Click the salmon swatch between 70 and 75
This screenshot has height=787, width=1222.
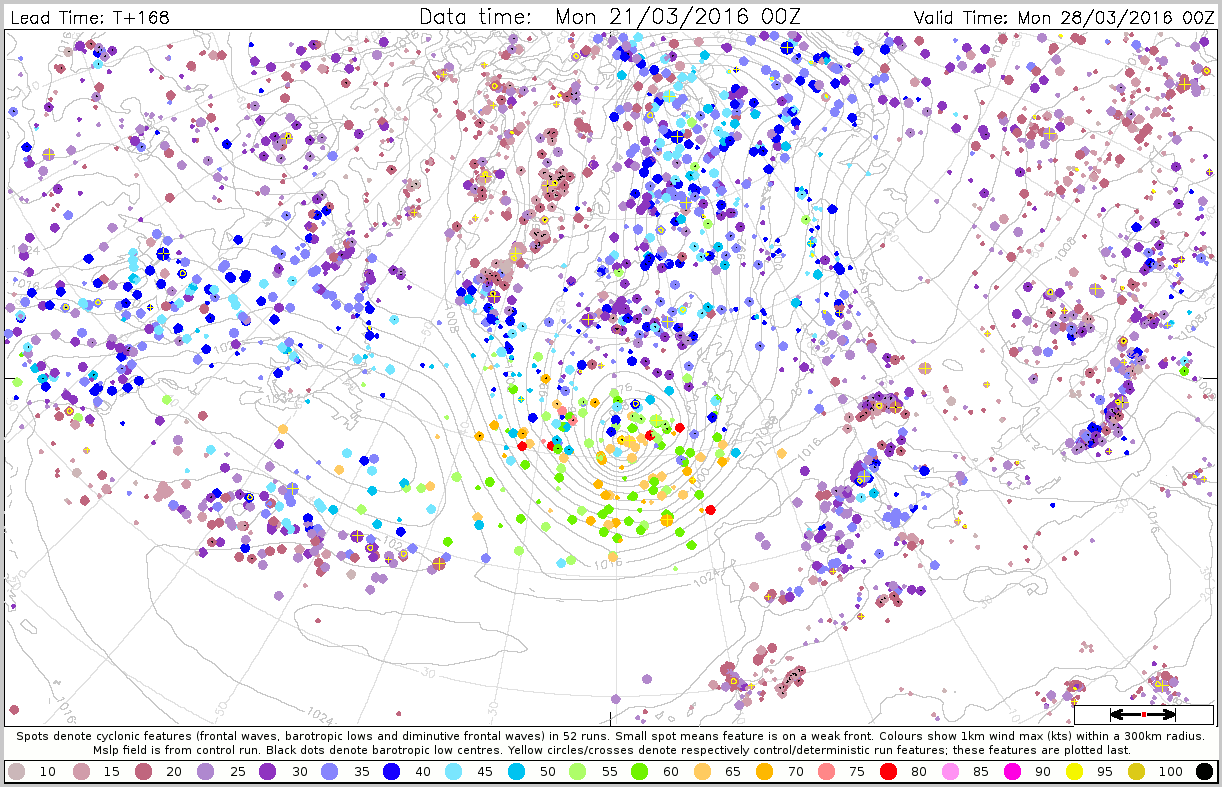pyautogui.click(x=828, y=772)
